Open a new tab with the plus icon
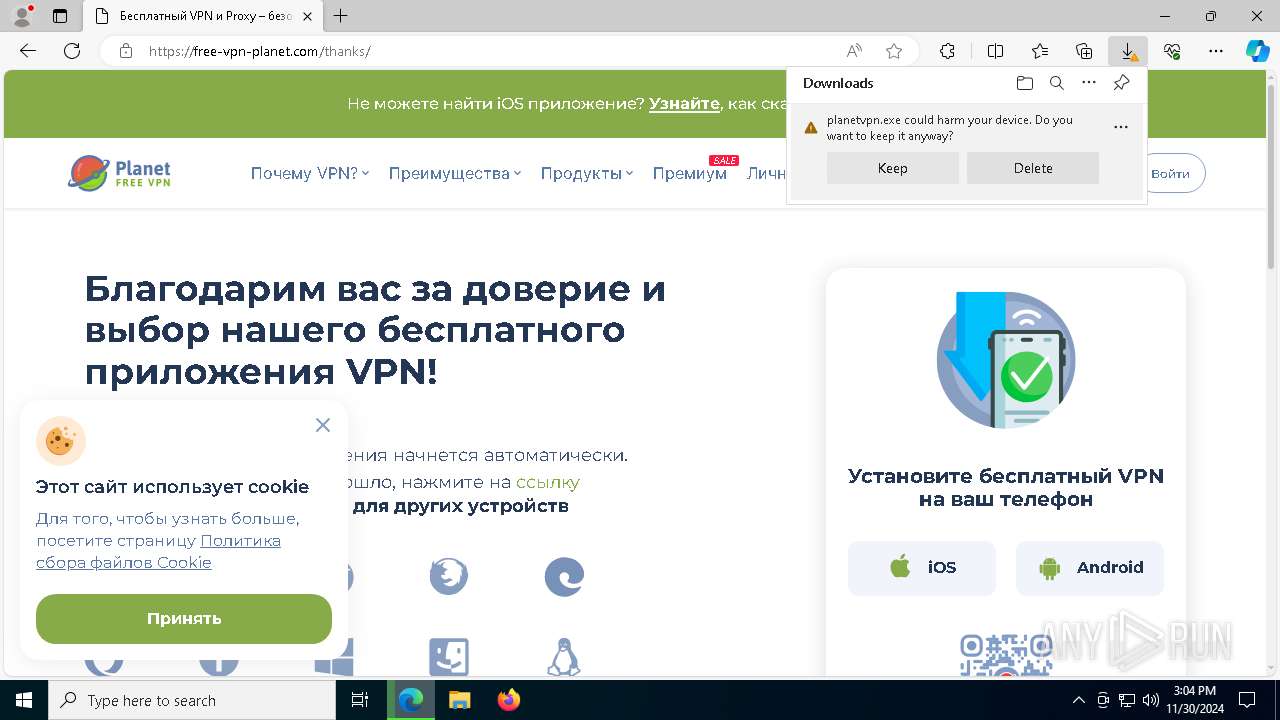 (341, 16)
